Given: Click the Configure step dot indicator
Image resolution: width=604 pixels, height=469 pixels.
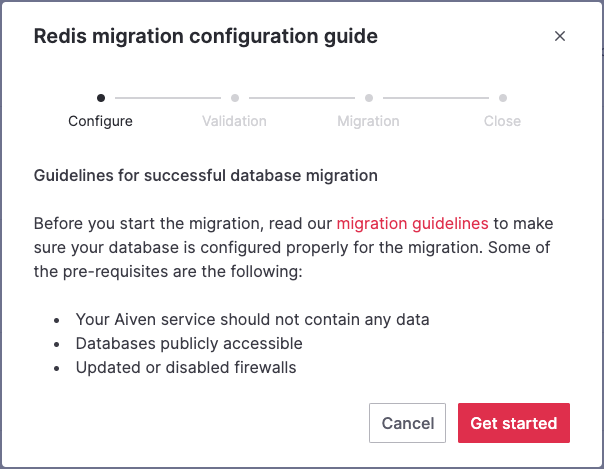Looking at the screenshot, I should coord(100,98).
